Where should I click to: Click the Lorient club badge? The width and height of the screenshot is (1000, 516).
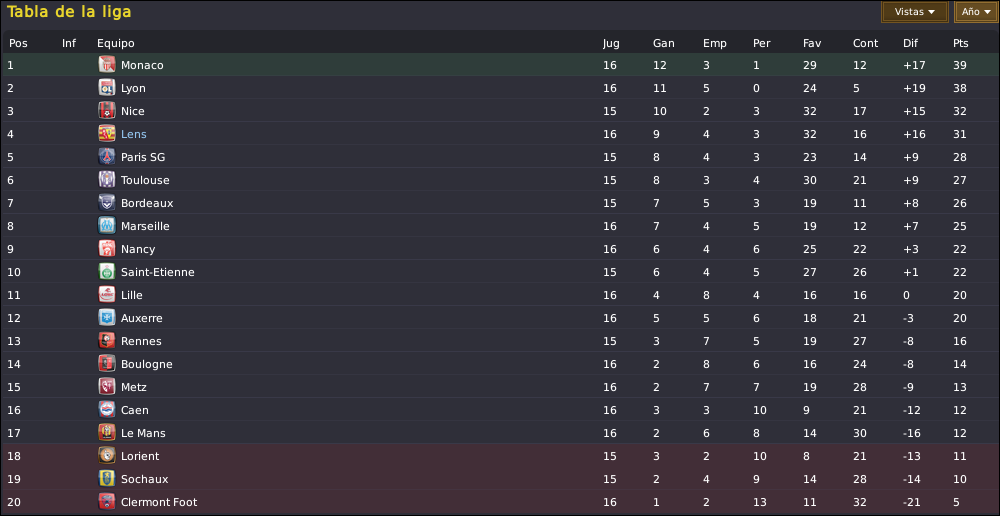pyautogui.click(x=107, y=456)
